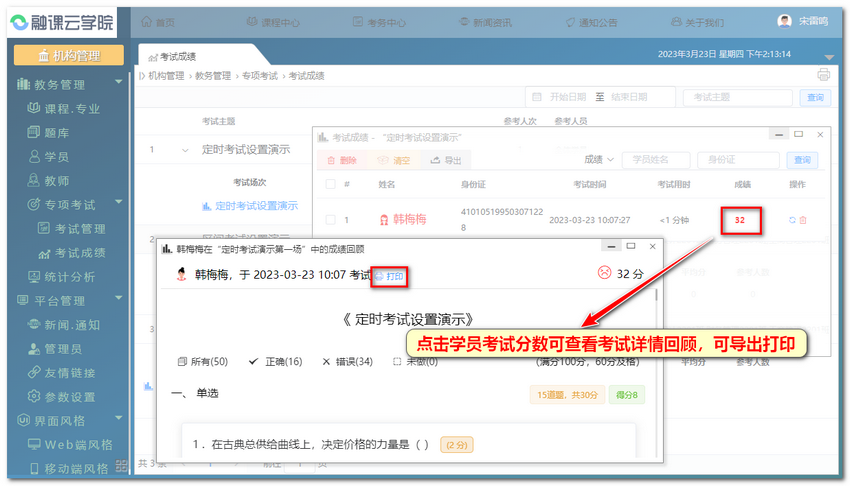Open 参数设置 in the sidebar

[x=68, y=397]
